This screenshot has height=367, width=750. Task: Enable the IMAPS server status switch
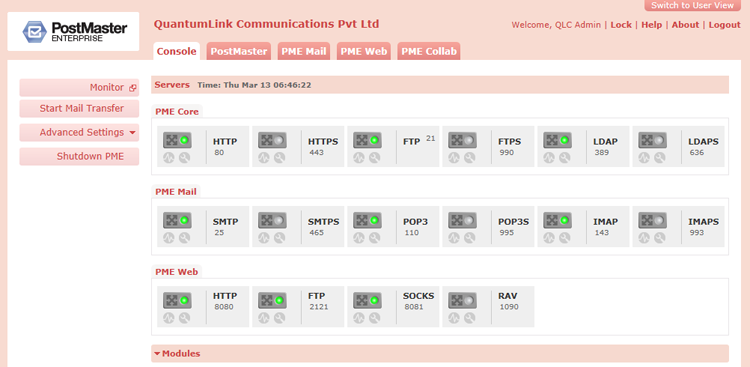[653, 221]
